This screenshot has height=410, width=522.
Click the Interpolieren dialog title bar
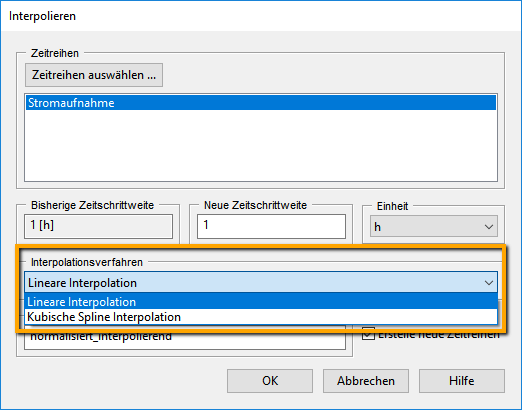(x=261, y=16)
